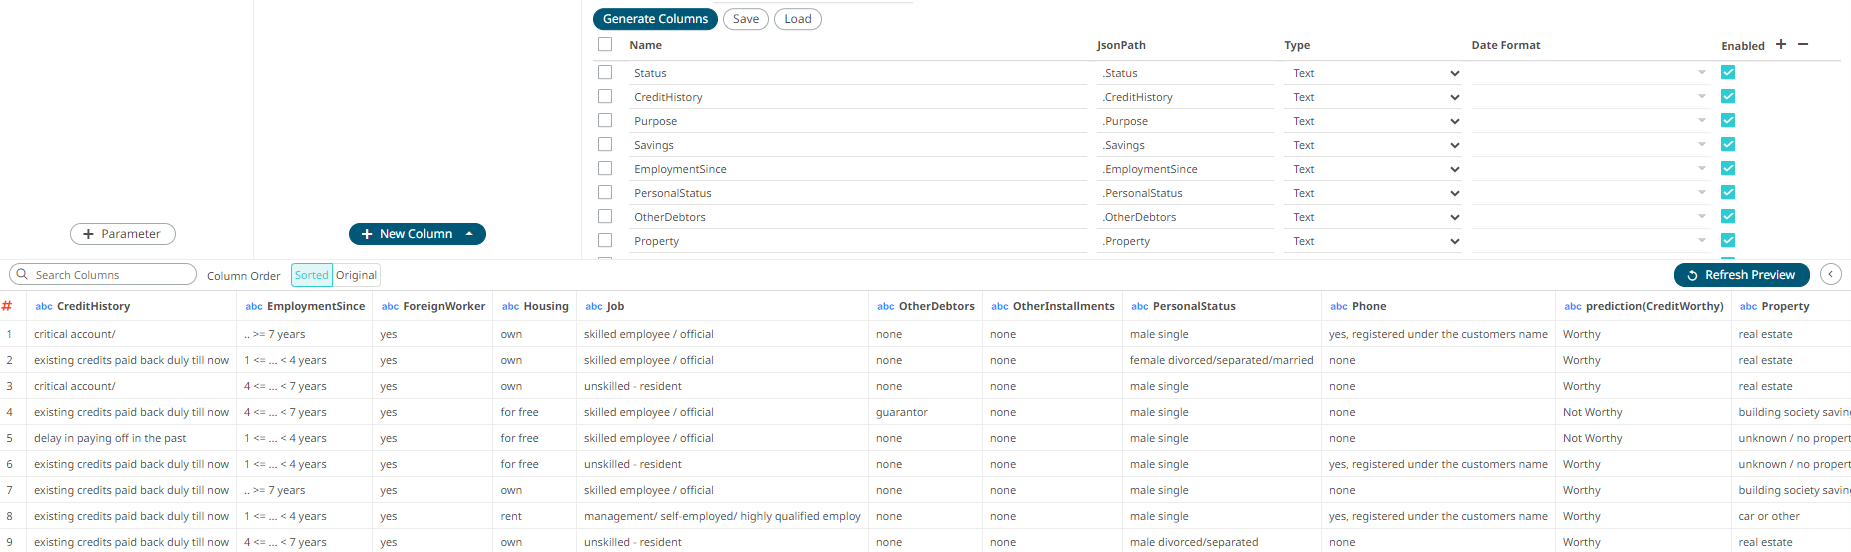Click the abc type icon of CreditHistory column
This screenshot has width=1851, height=552.
(44, 307)
